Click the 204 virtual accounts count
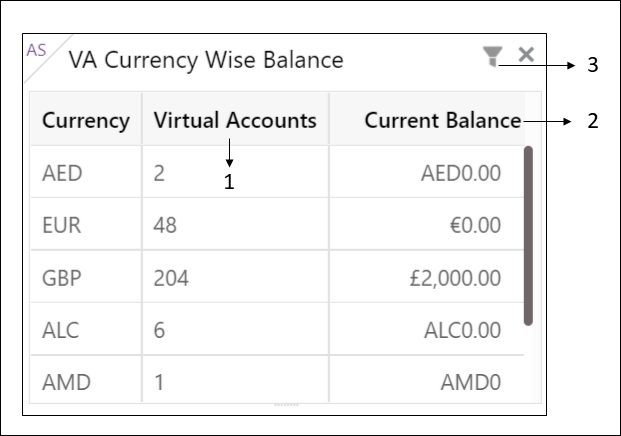The image size is (621, 436). point(171,278)
